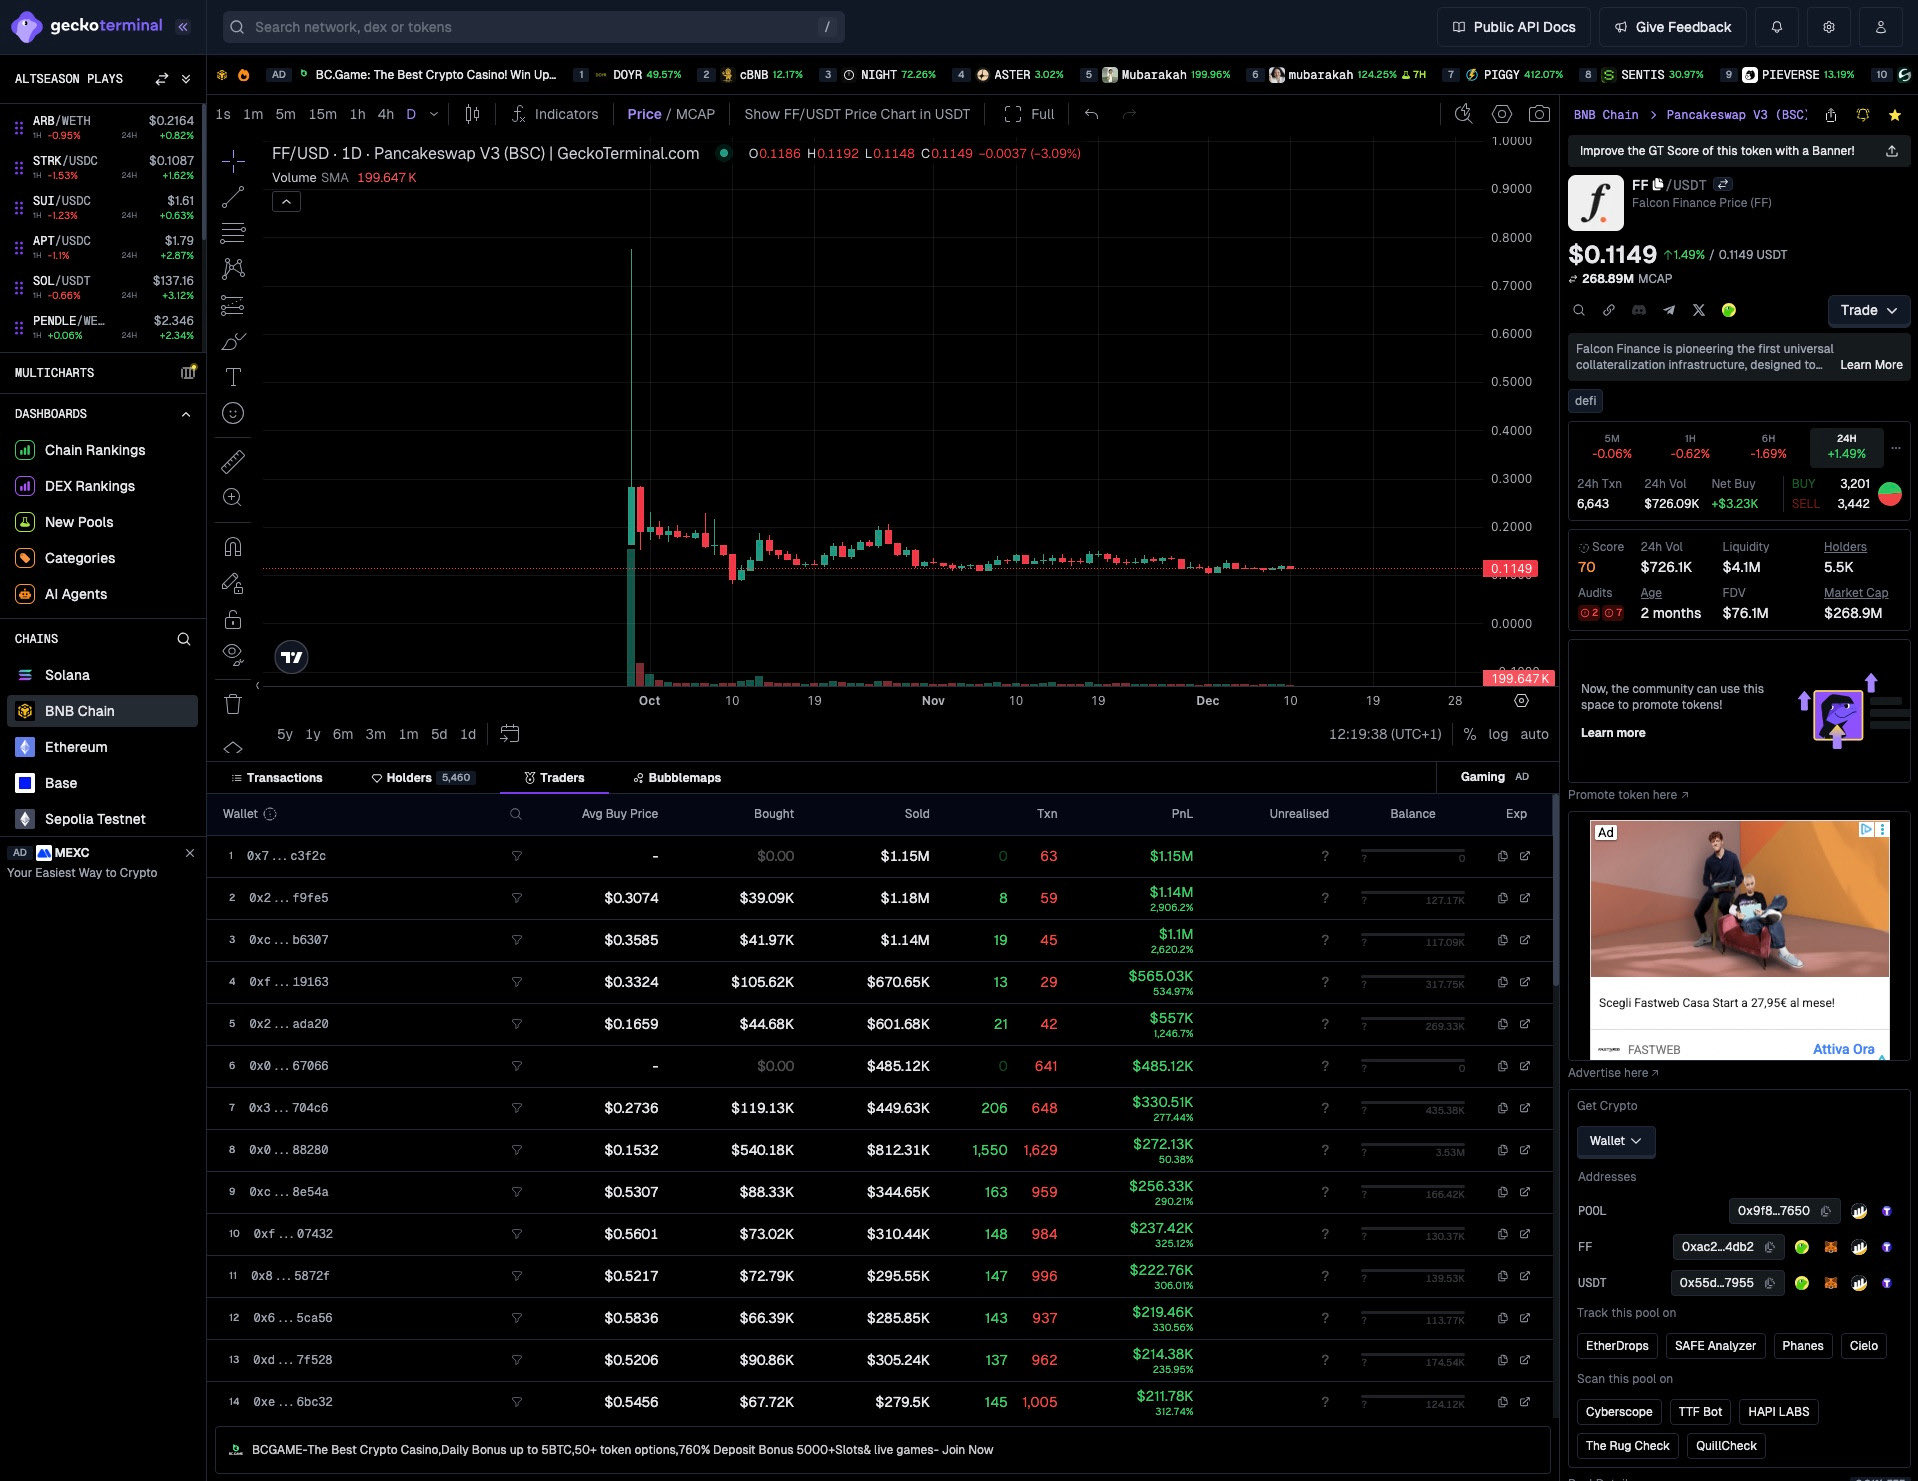1918x1481 pixels.
Task: Open the emoji and icons tool
Action: pyautogui.click(x=233, y=413)
